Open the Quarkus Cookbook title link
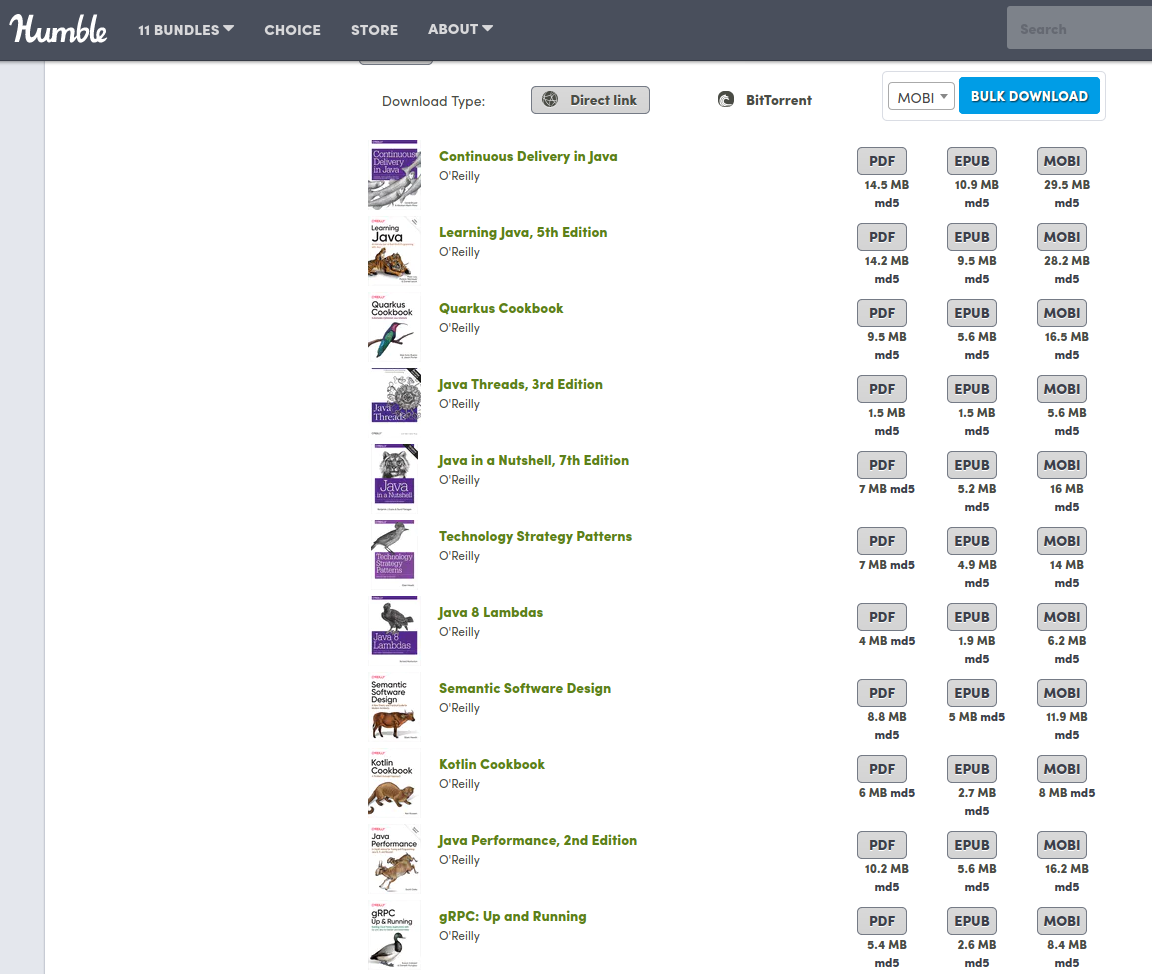Image resolution: width=1152 pixels, height=974 pixels. [x=501, y=308]
